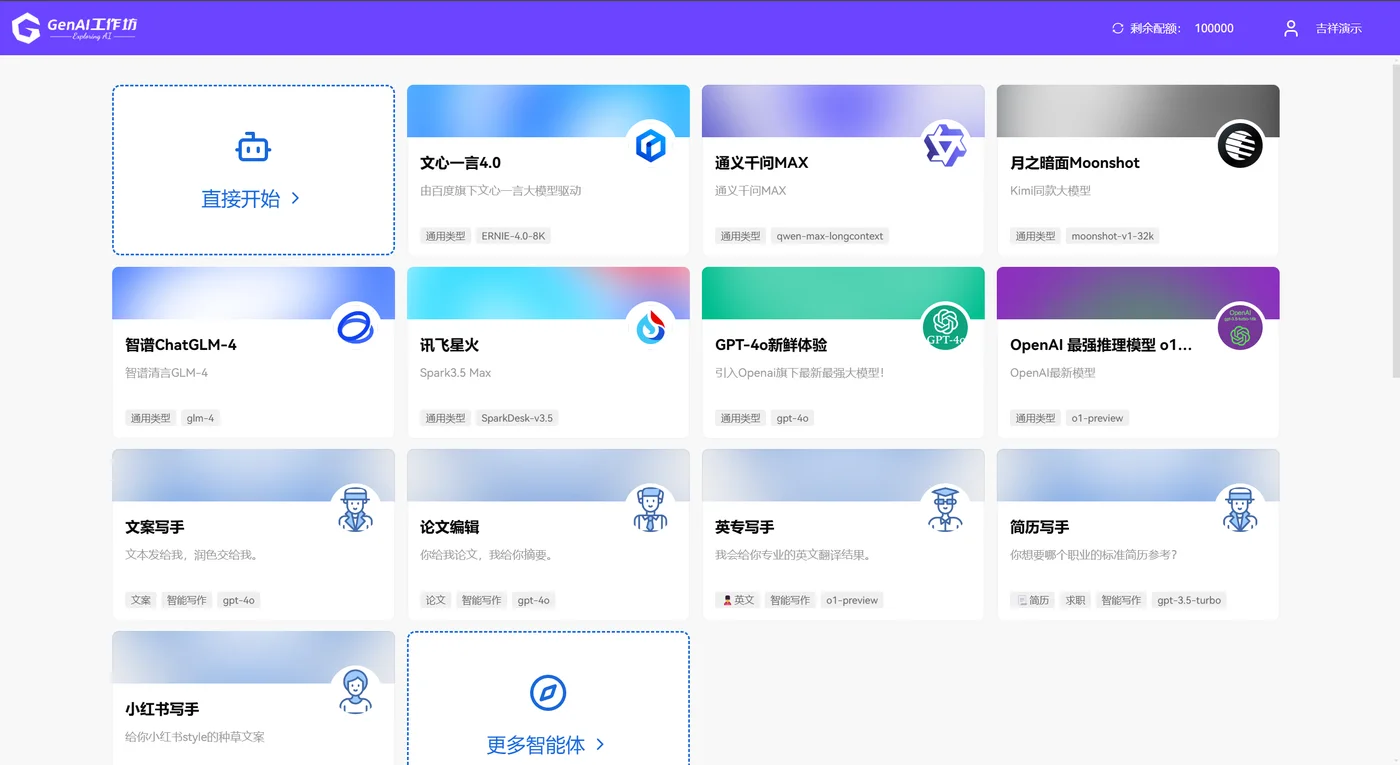Click the 小红书写手 avatar icon
This screenshot has width=1400, height=765.
click(356, 692)
